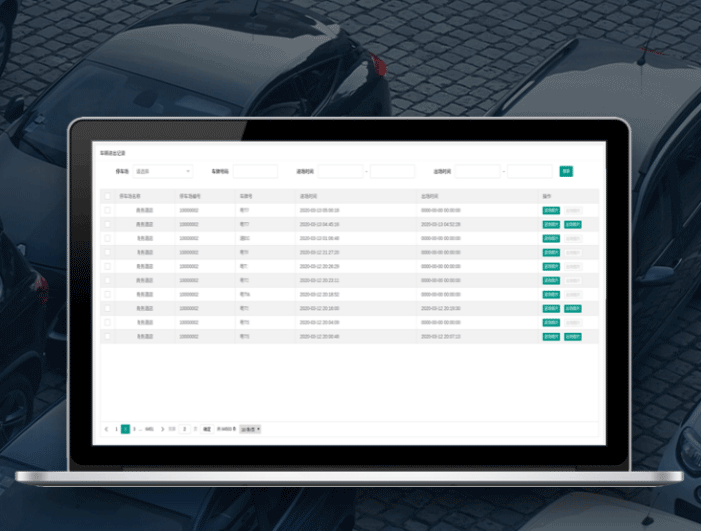Click the green search button
This screenshot has height=531, width=701.
[566, 171]
